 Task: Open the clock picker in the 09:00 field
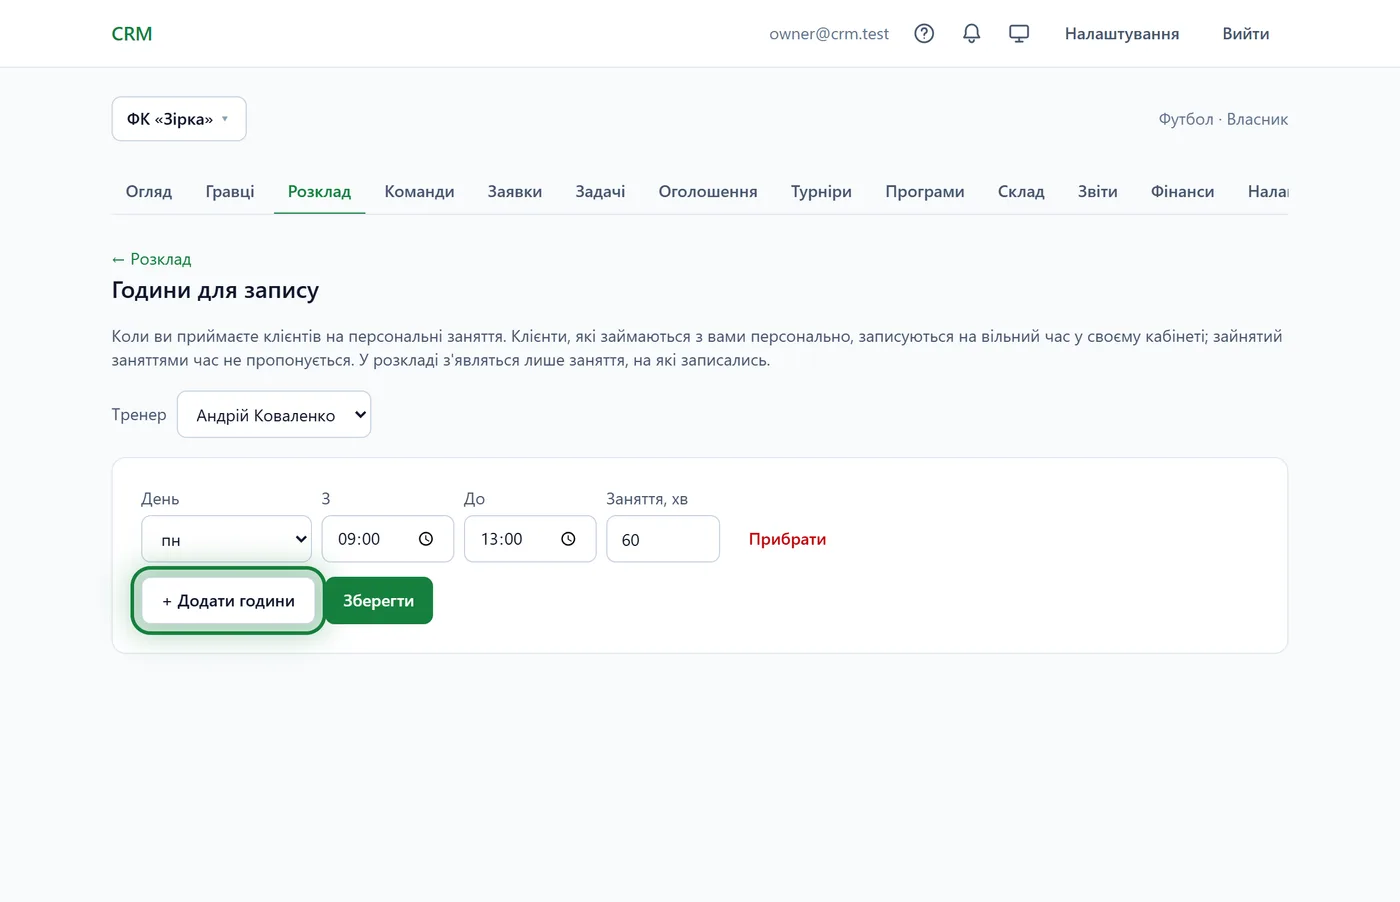pyautogui.click(x=426, y=539)
